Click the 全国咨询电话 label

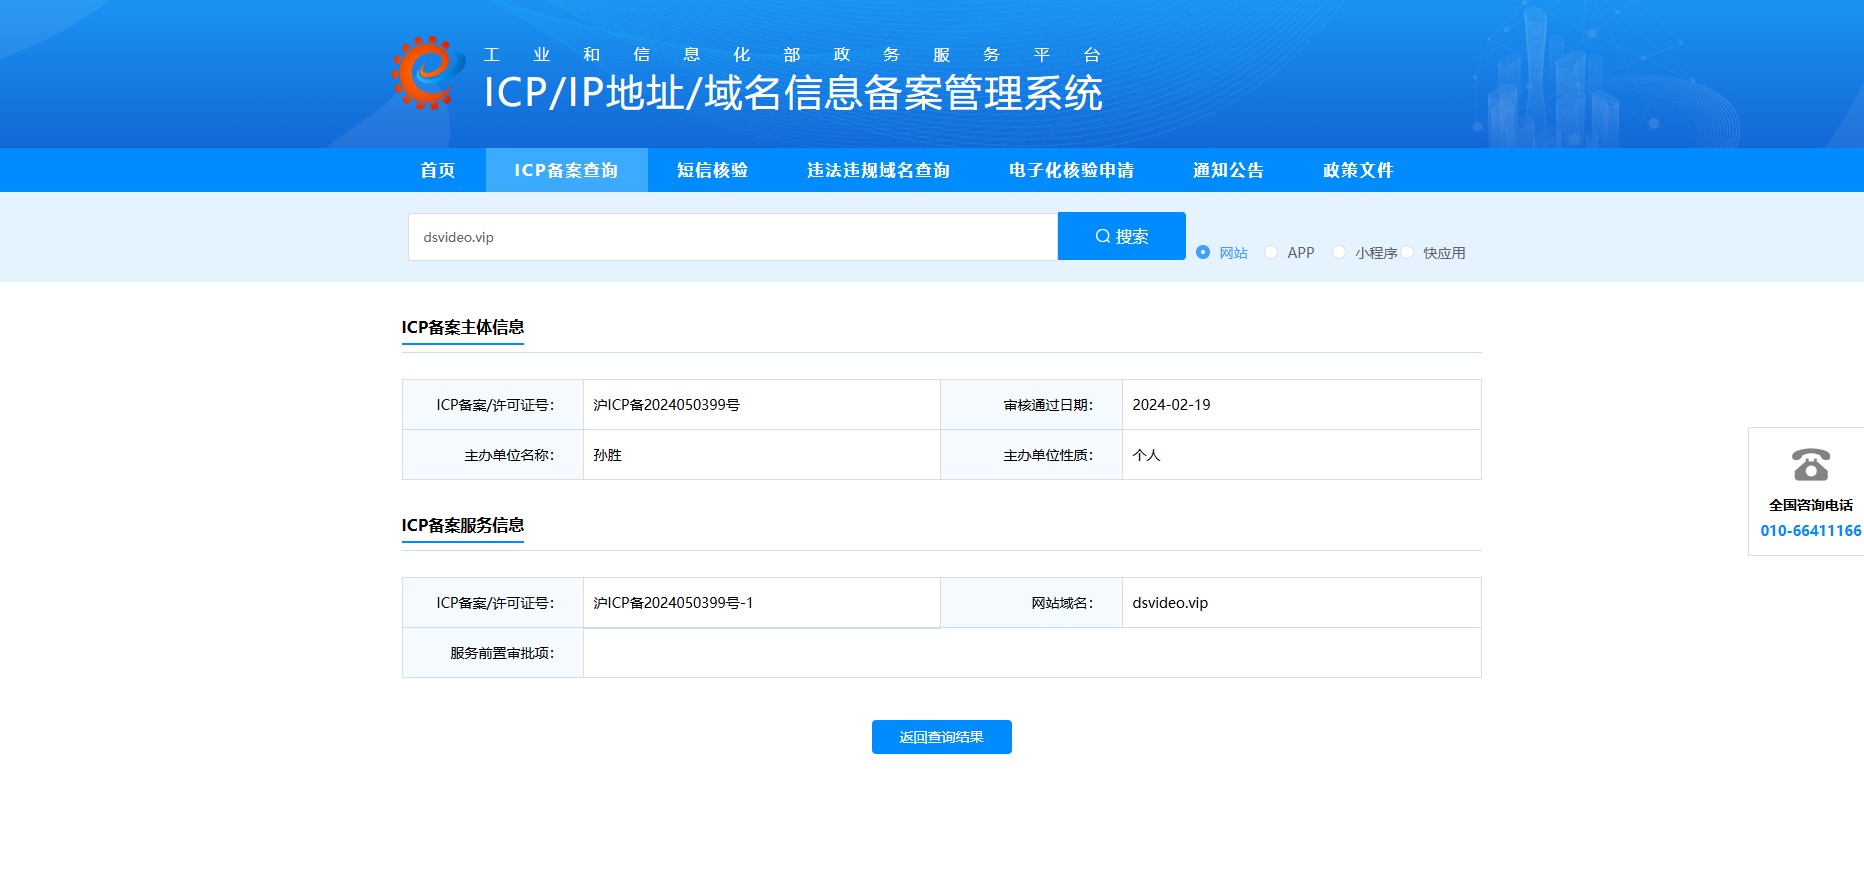pyautogui.click(x=1811, y=505)
